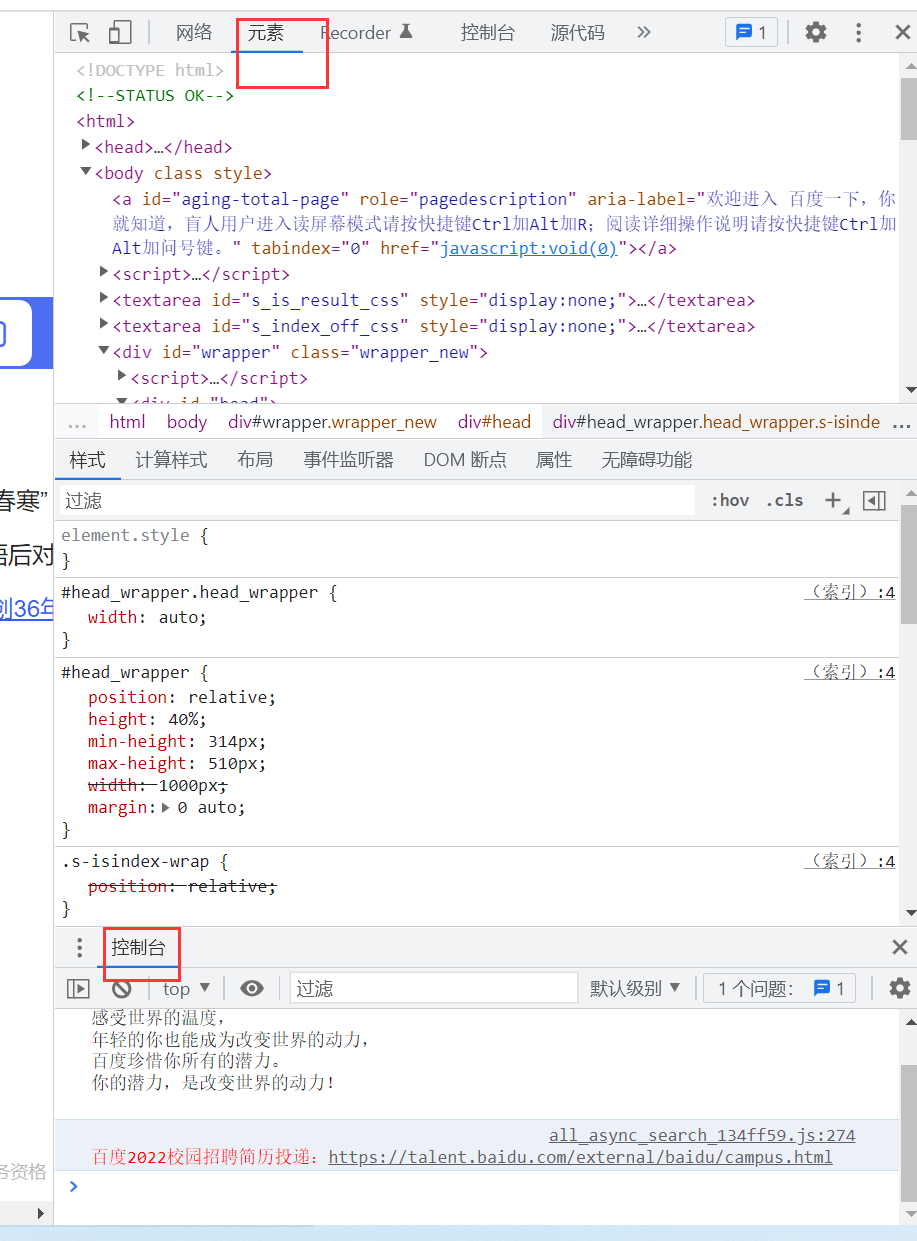917x1241 pixels.
Task: Open console settings gear icon
Action: pos(899,988)
